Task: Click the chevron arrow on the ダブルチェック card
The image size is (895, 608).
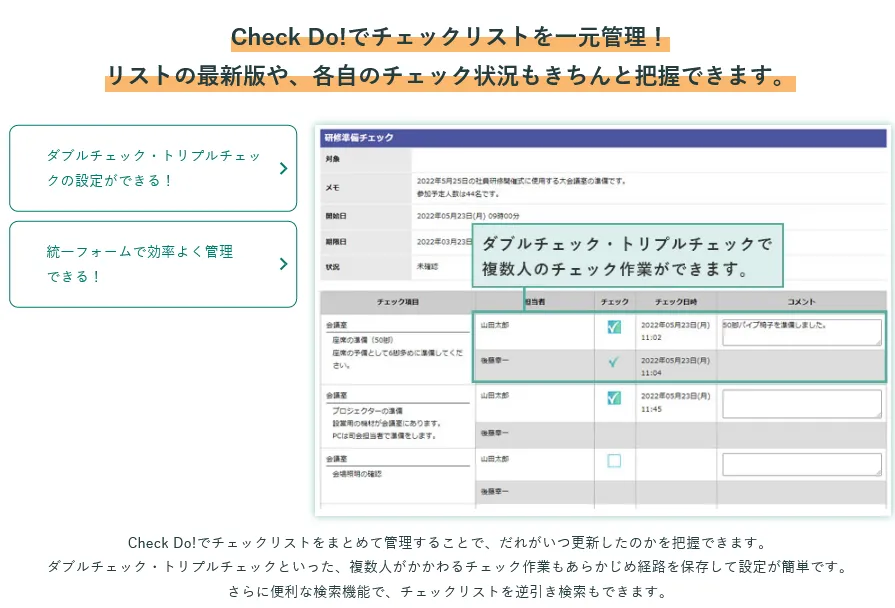Action: coord(283,168)
